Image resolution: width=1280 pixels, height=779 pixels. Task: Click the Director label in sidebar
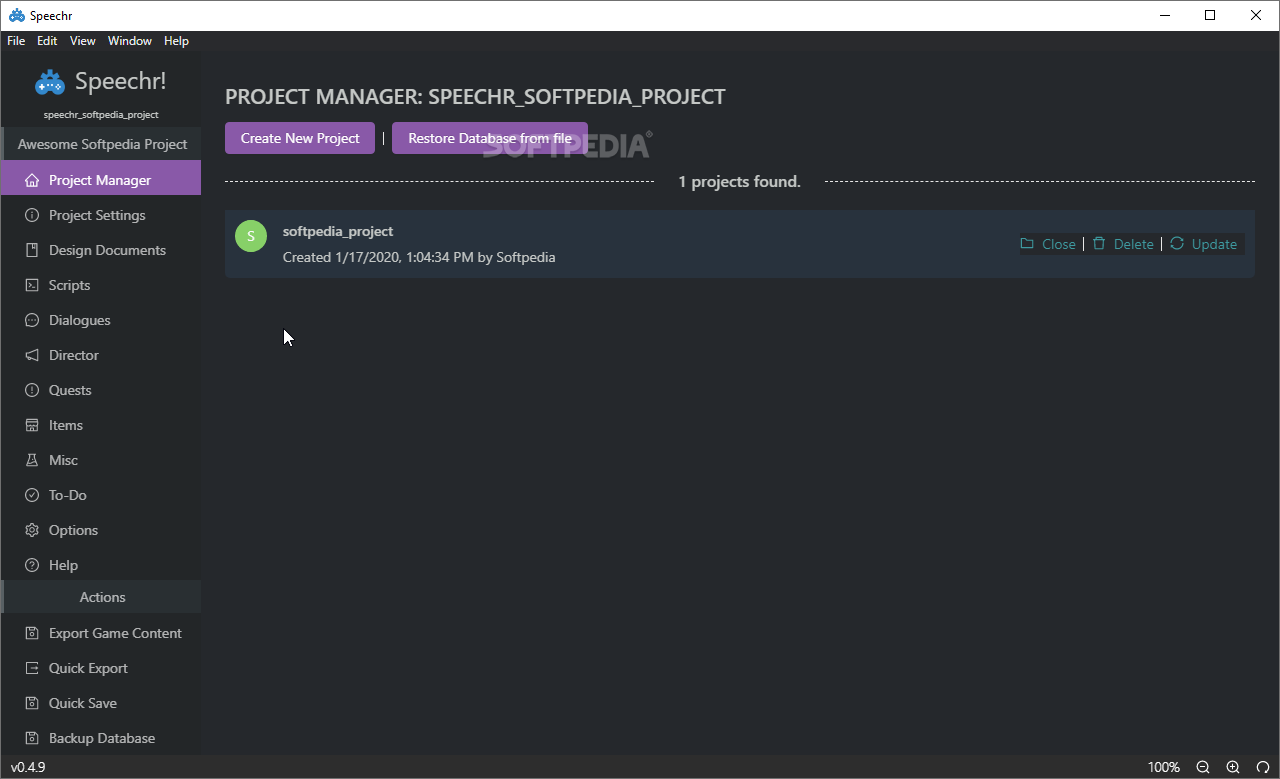tap(74, 355)
